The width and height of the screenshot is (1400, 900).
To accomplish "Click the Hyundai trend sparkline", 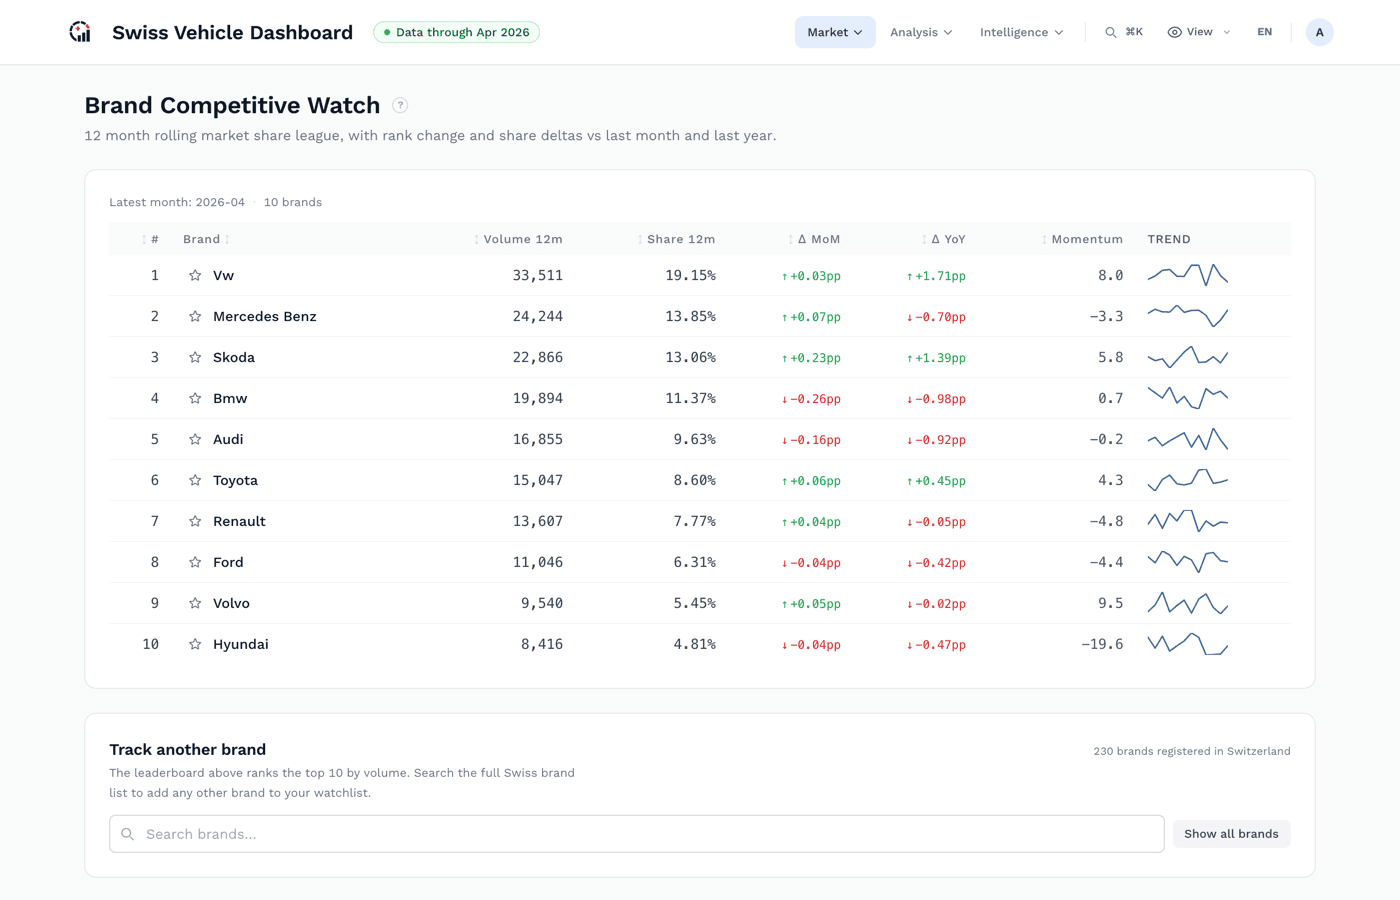I will pyautogui.click(x=1188, y=644).
